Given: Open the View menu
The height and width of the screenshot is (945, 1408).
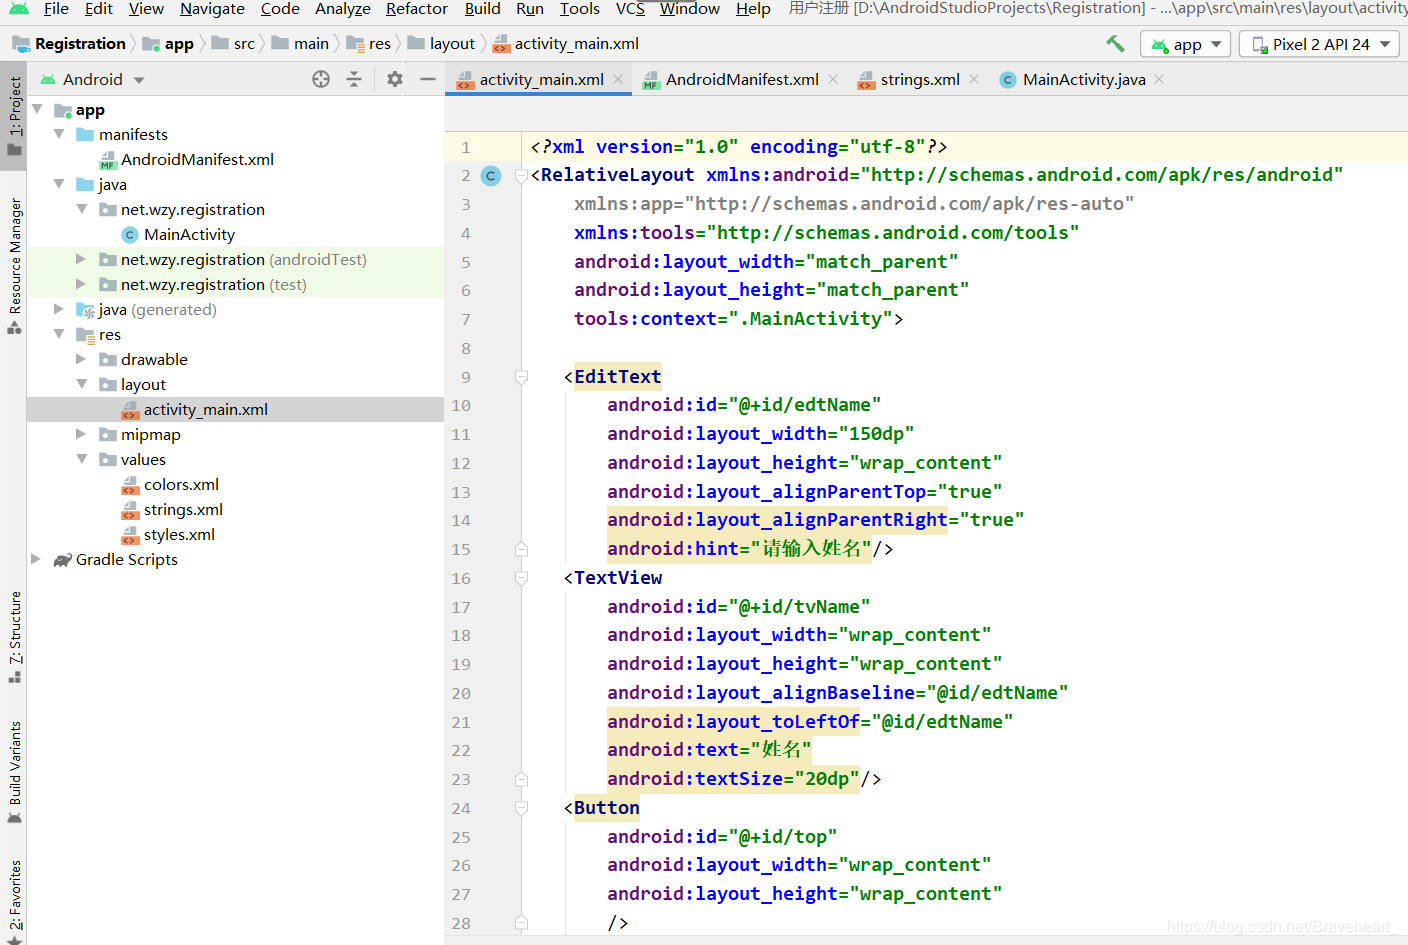Looking at the screenshot, I should 146,9.
